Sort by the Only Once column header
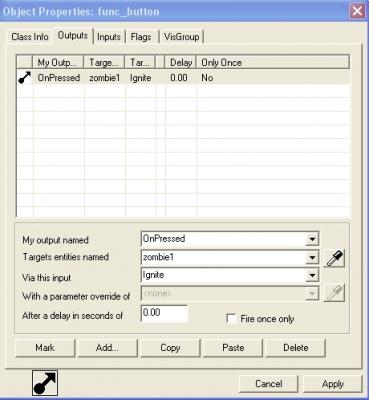Screen dimensions: 369x400 (273, 62)
